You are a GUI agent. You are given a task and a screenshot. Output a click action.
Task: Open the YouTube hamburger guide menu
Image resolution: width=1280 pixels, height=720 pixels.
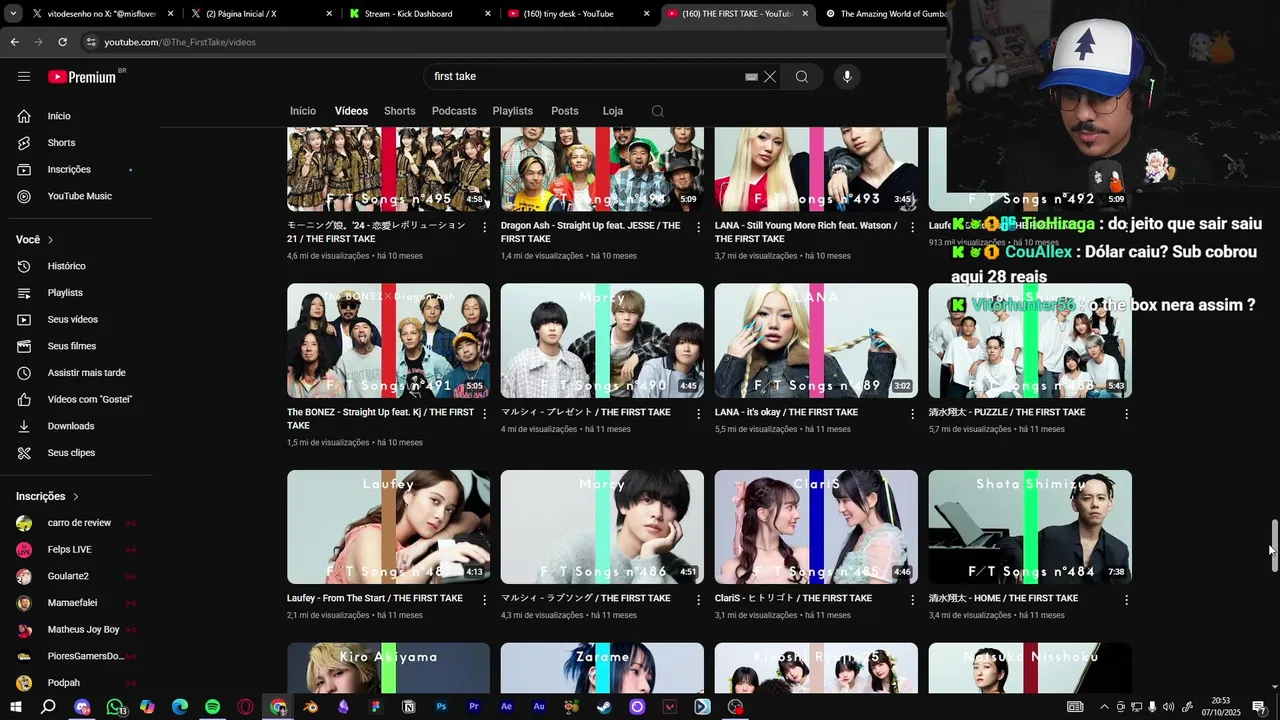coord(24,77)
